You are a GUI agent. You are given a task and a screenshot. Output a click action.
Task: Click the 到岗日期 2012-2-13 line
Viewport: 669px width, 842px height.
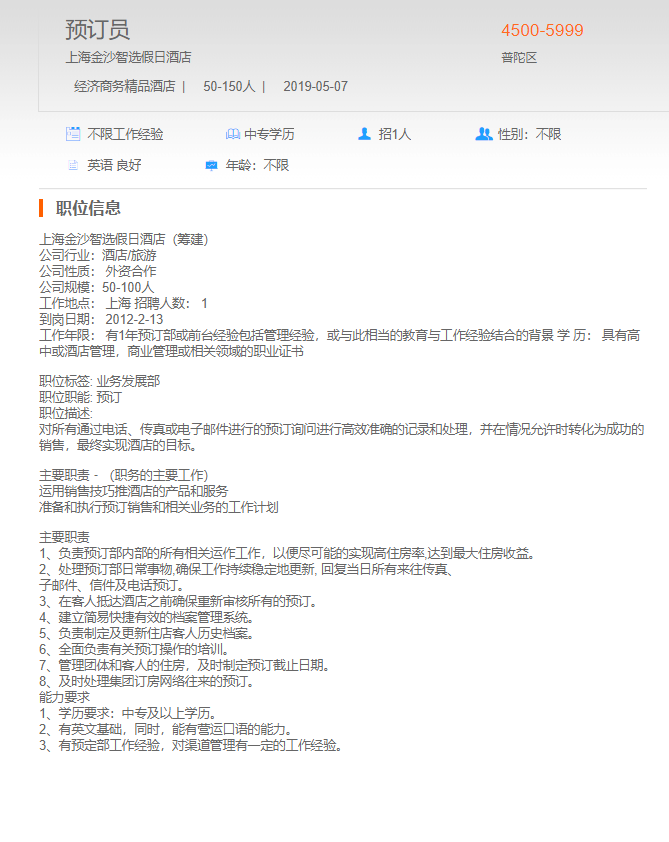101,319
